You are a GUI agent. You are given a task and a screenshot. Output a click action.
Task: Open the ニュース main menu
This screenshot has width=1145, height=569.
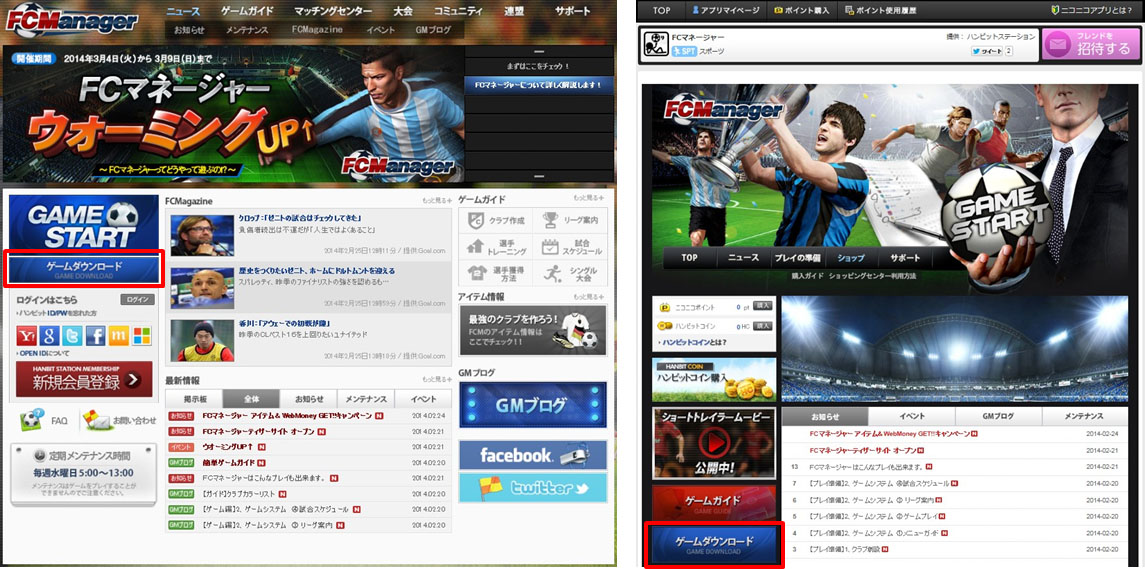pos(183,11)
